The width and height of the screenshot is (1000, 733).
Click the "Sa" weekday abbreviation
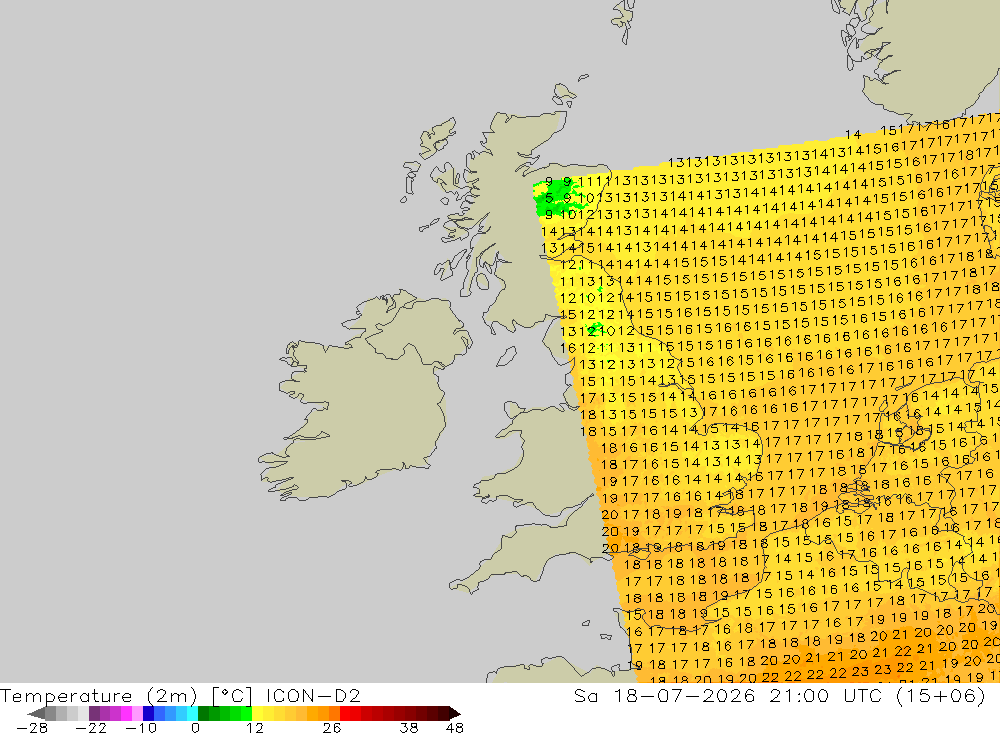tap(585, 695)
